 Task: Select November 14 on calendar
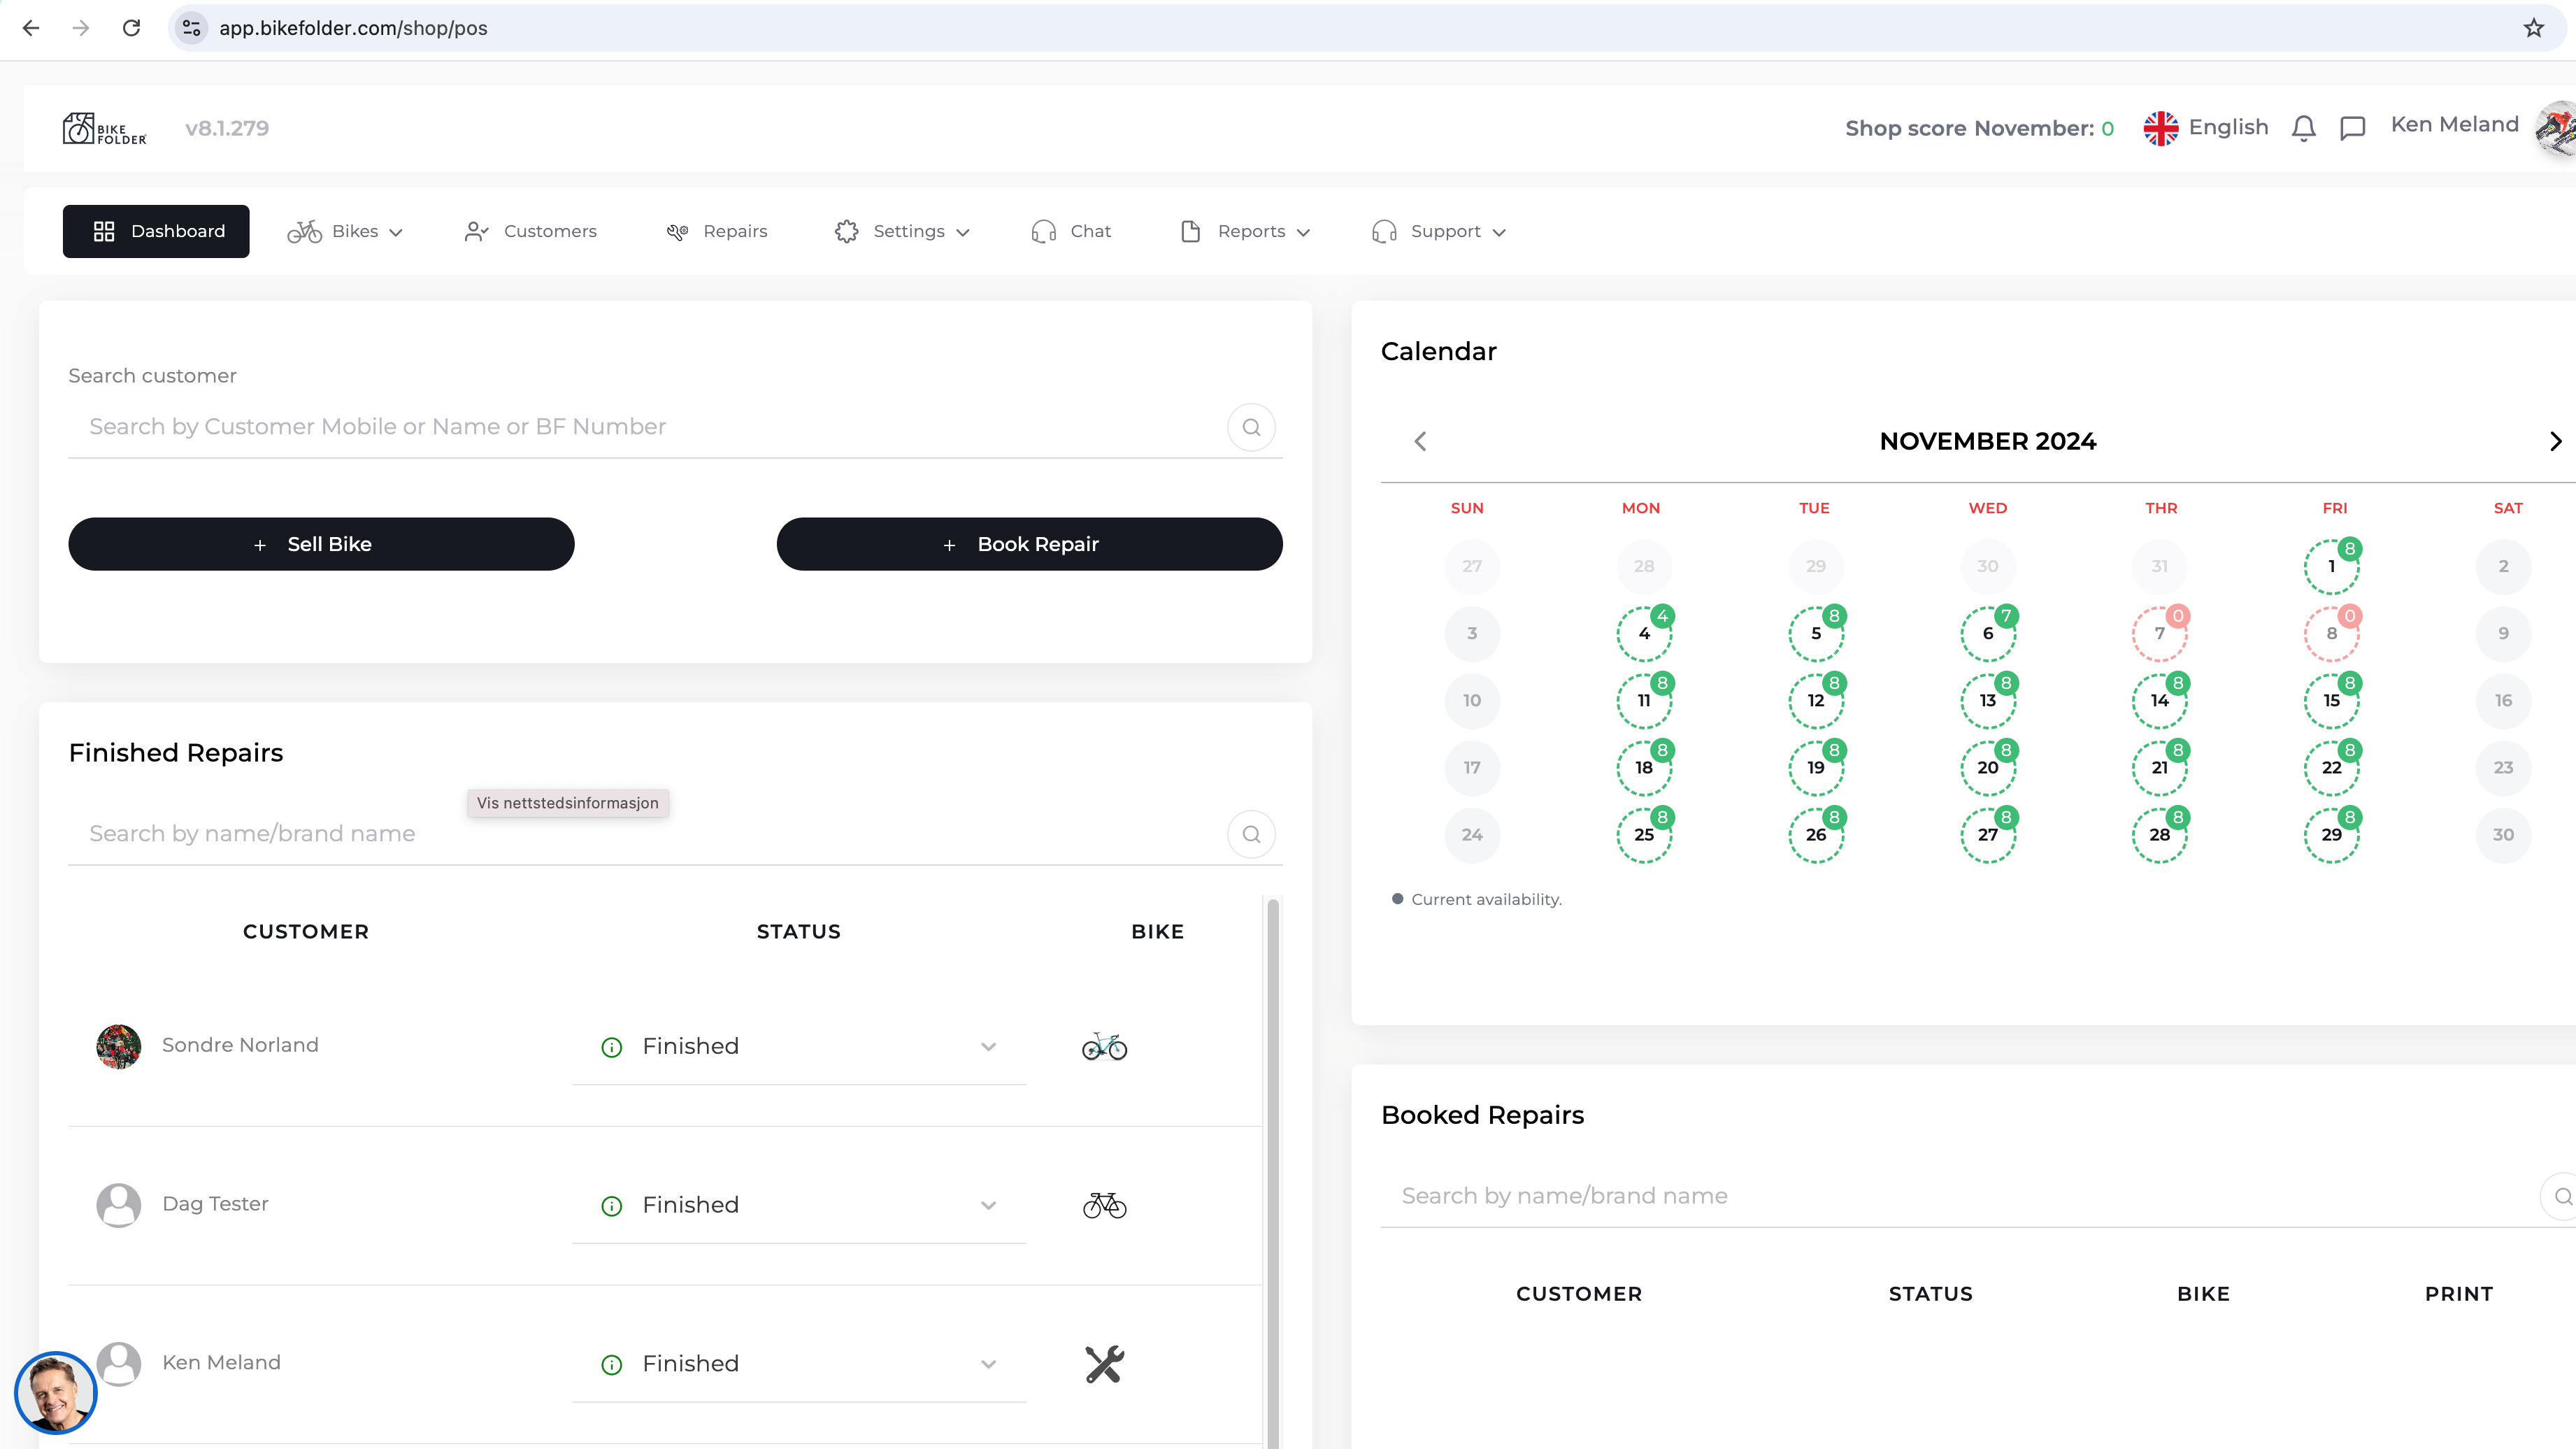2159,700
